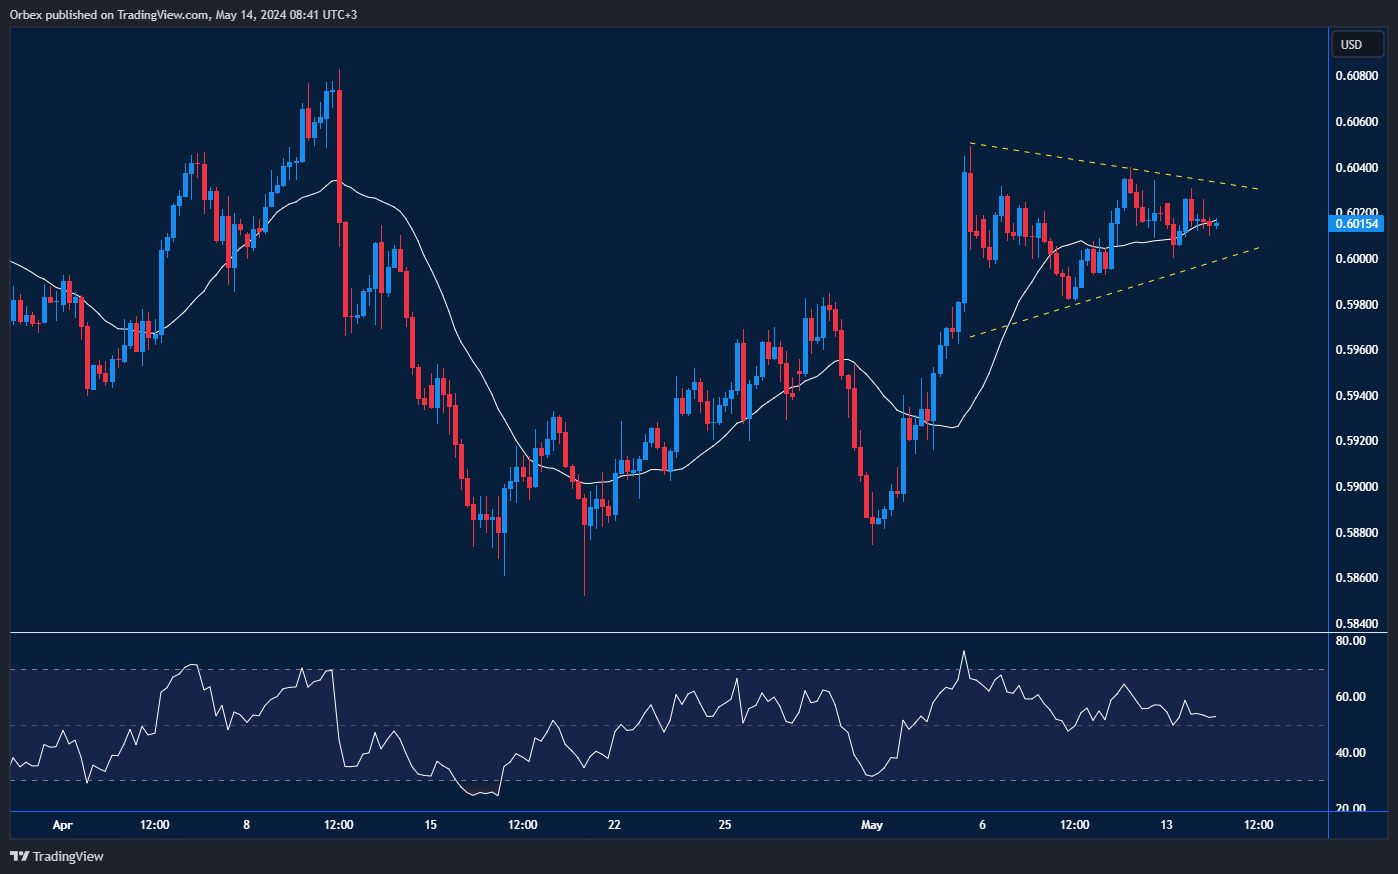Viewport: 1398px width, 874px height.
Task: Click the current price label 0.60154
Action: pos(1357,223)
